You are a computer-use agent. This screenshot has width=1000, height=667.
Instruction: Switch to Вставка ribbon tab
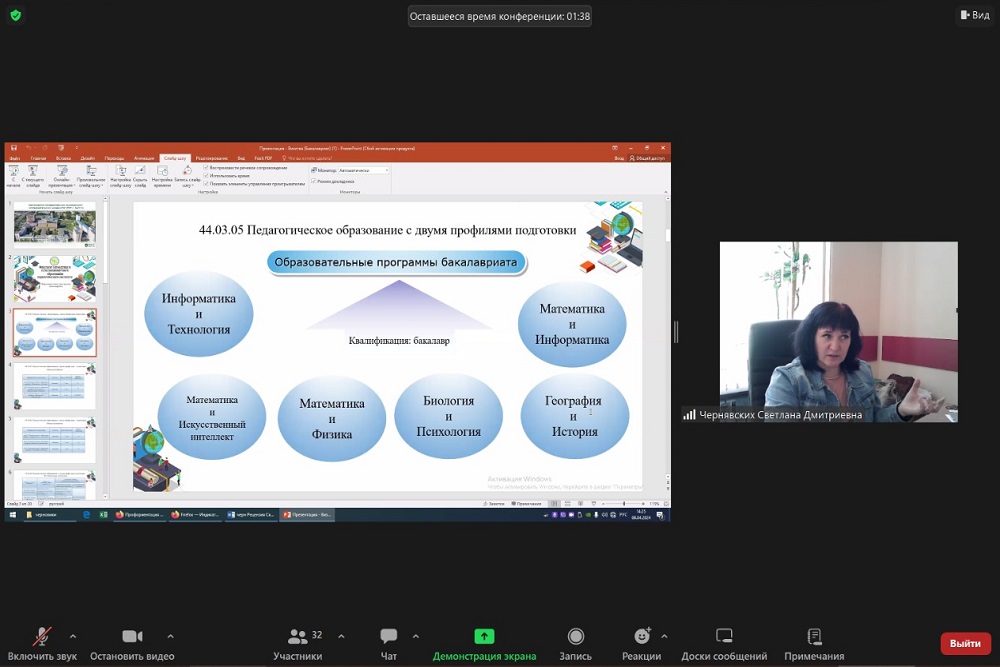click(64, 158)
